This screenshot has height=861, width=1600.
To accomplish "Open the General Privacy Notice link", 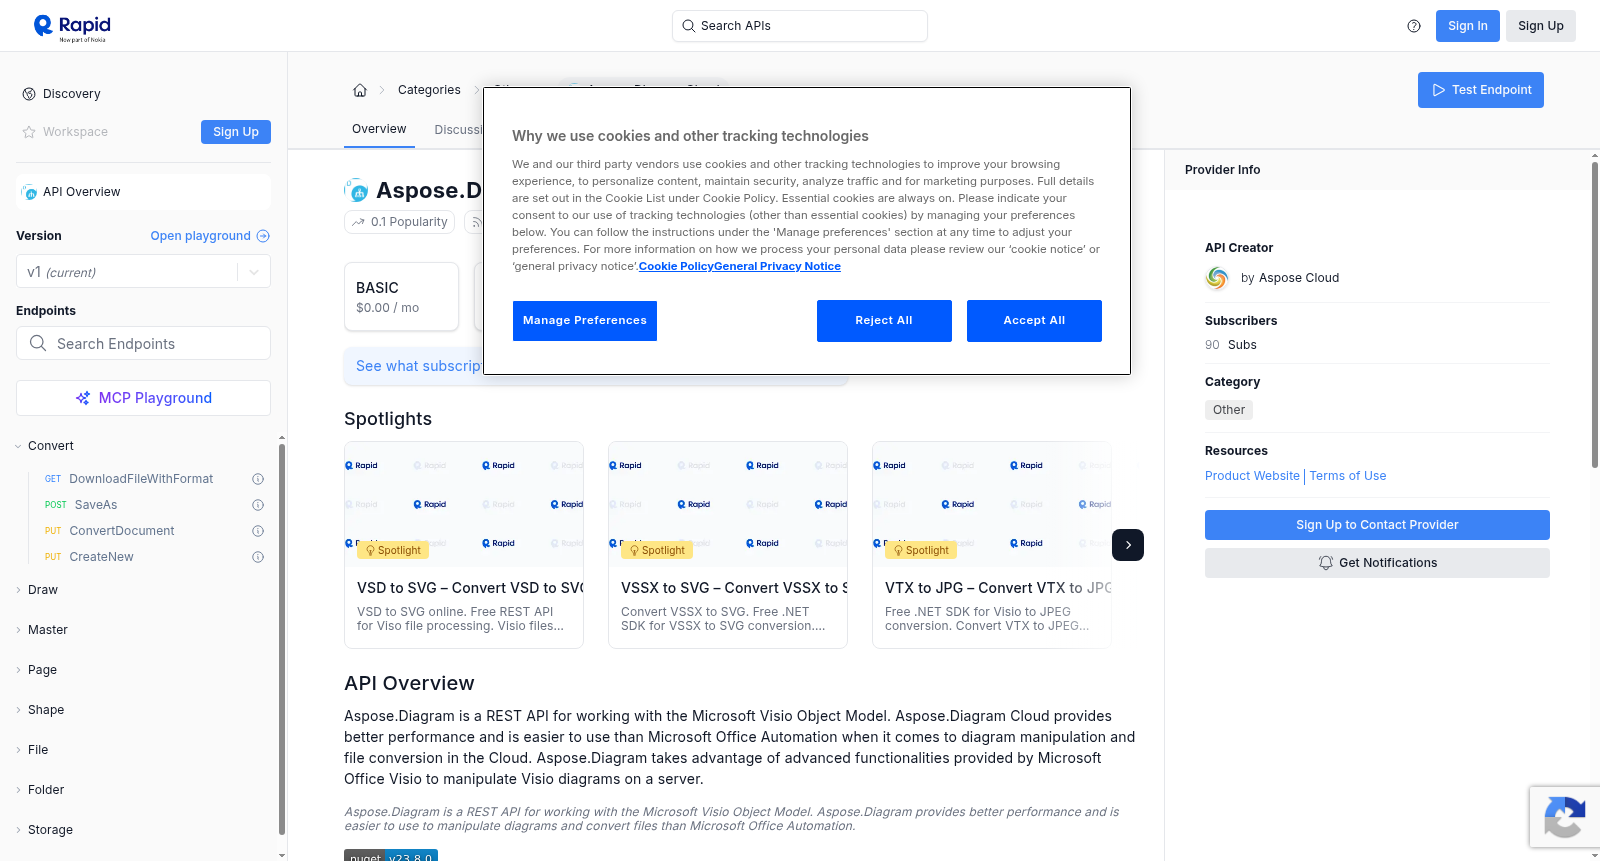I will coord(777,267).
